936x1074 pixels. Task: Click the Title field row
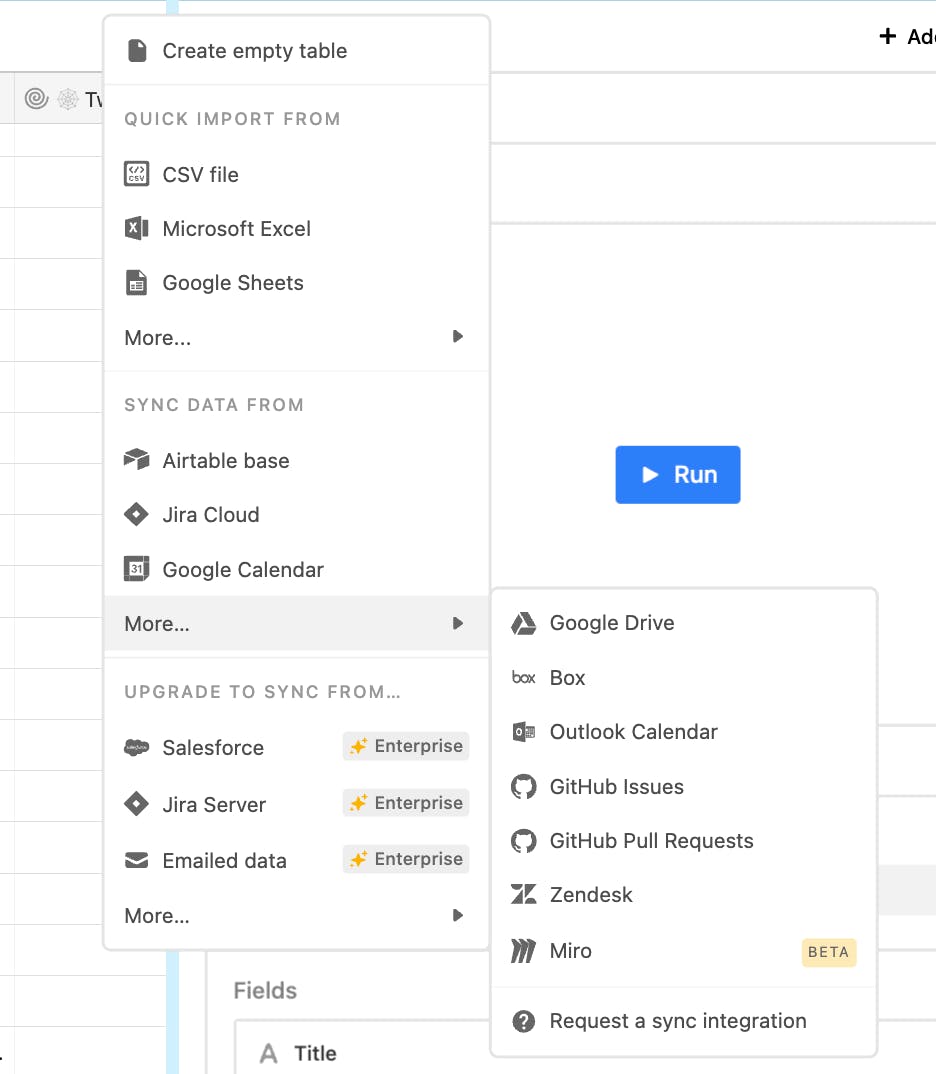tap(363, 1048)
